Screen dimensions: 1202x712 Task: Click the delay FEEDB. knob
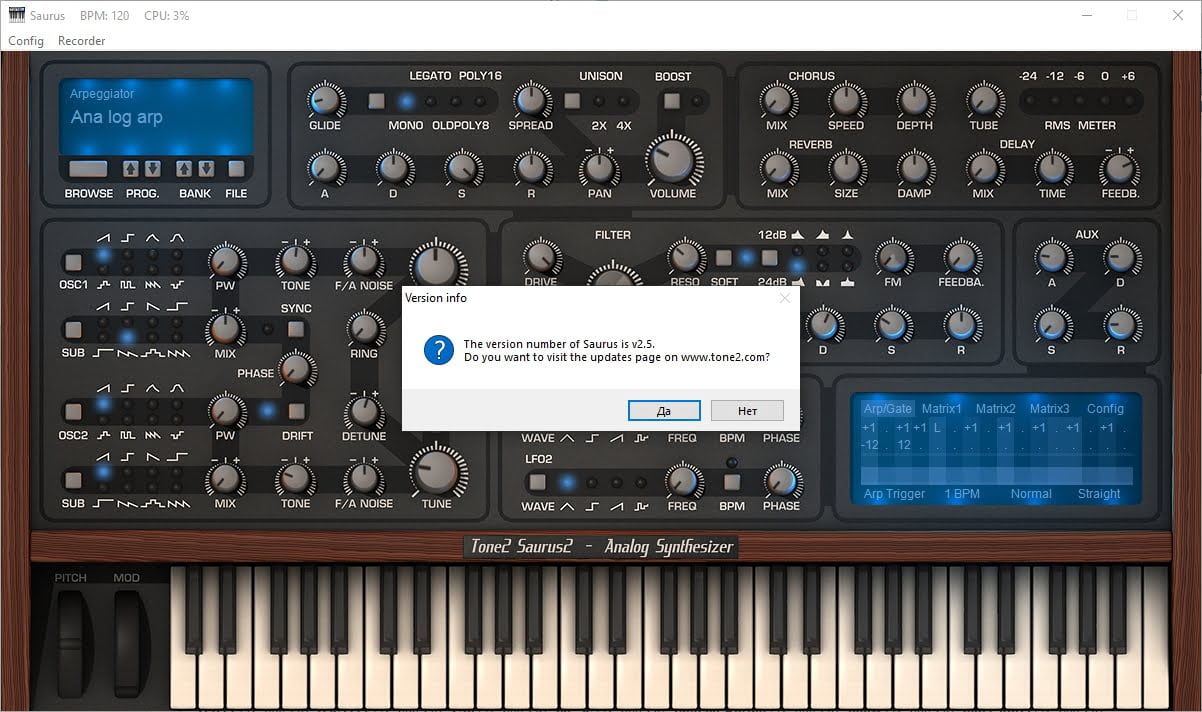pyautogui.click(x=1120, y=169)
